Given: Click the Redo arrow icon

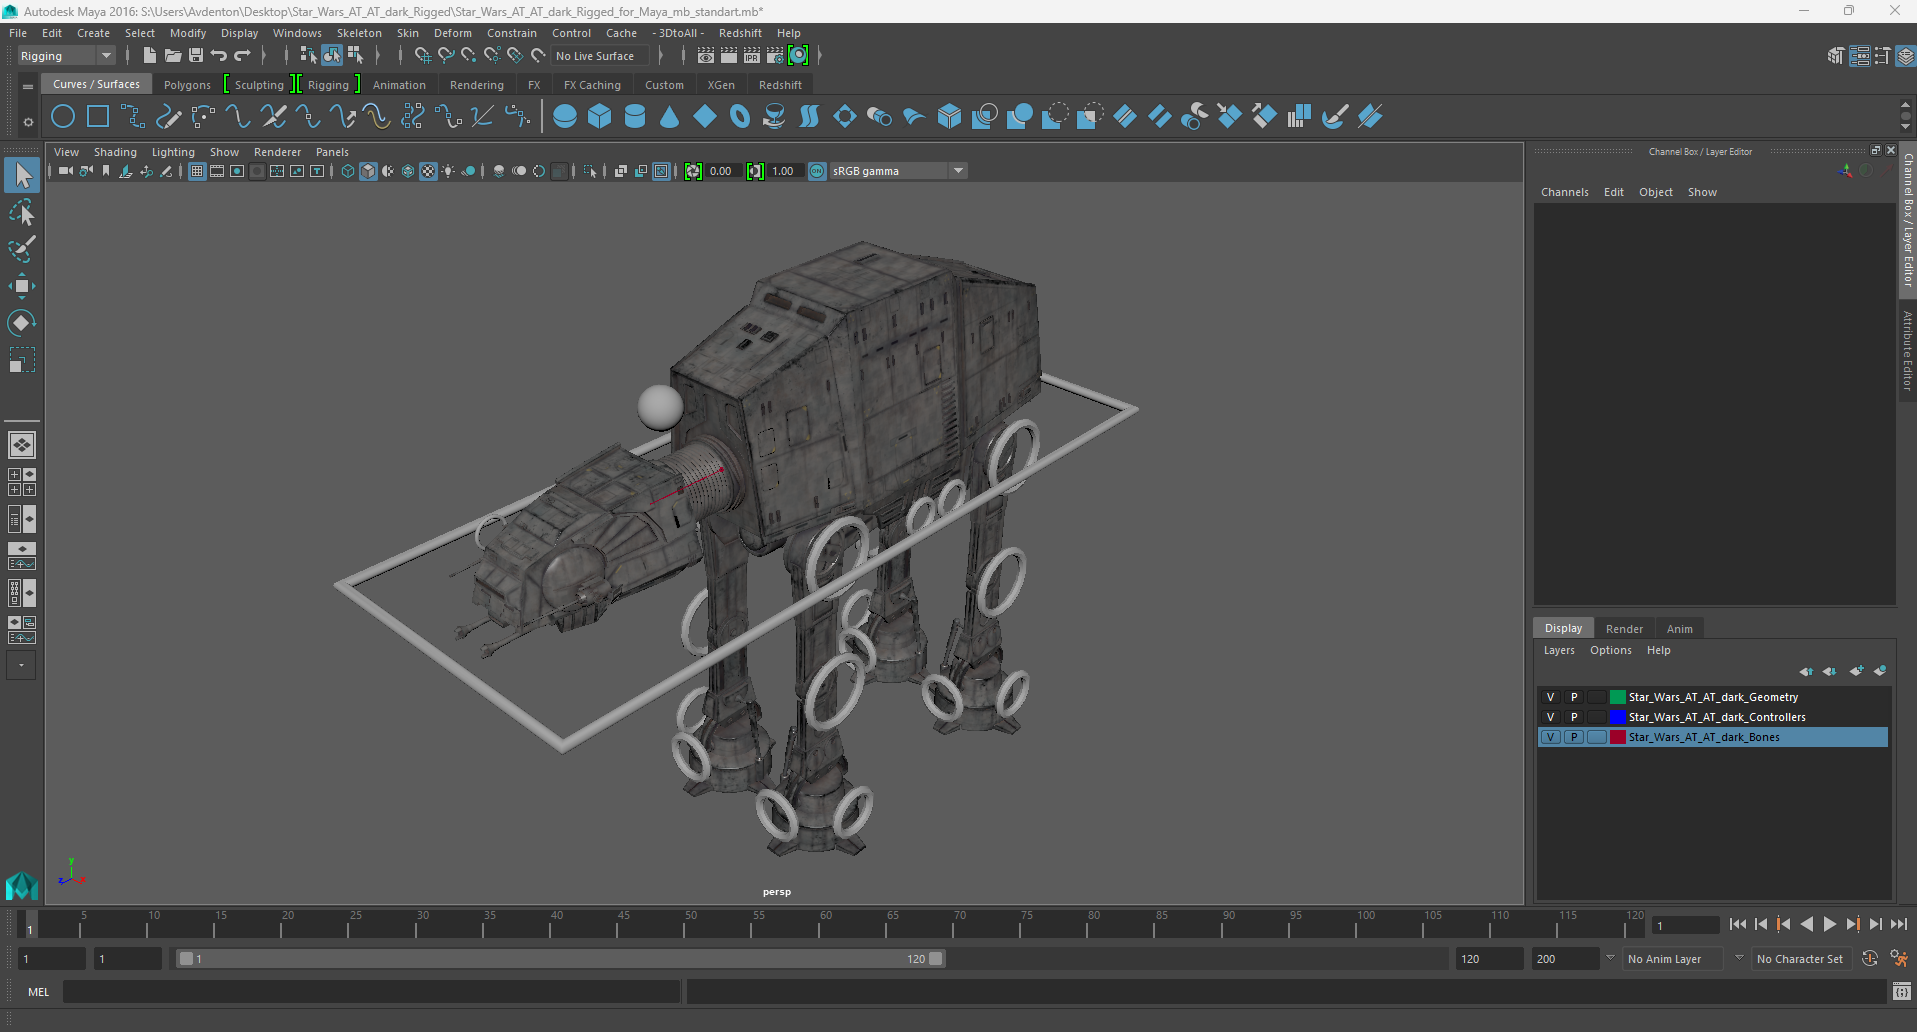Looking at the screenshot, I should coord(242,56).
